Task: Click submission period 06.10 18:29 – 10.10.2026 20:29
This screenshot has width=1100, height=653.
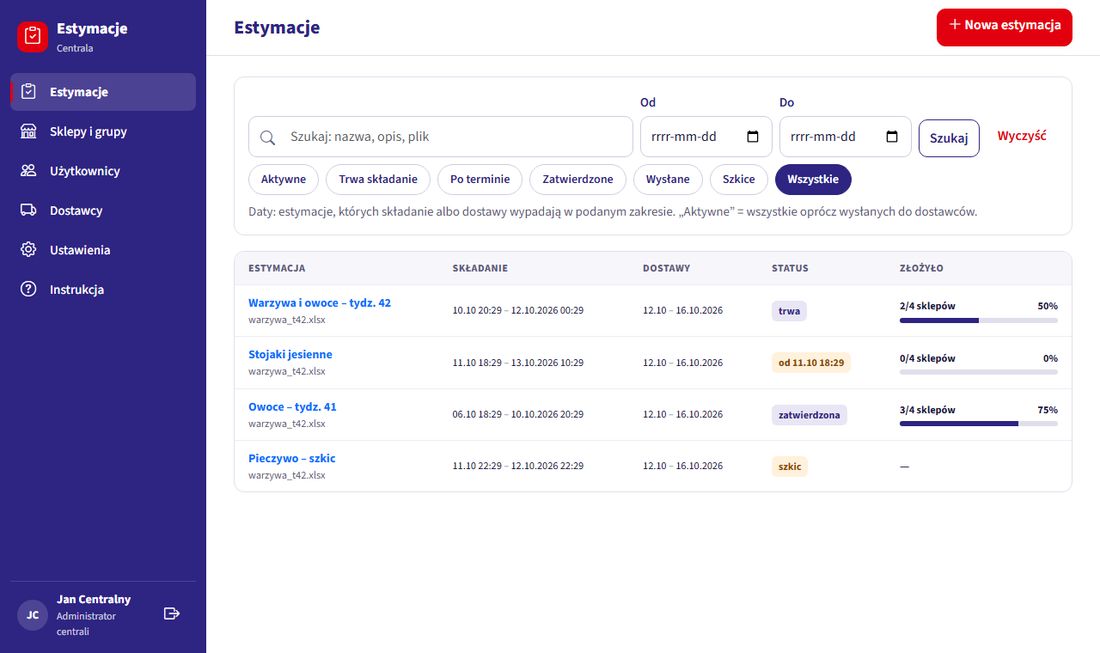Action: point(518,415)
